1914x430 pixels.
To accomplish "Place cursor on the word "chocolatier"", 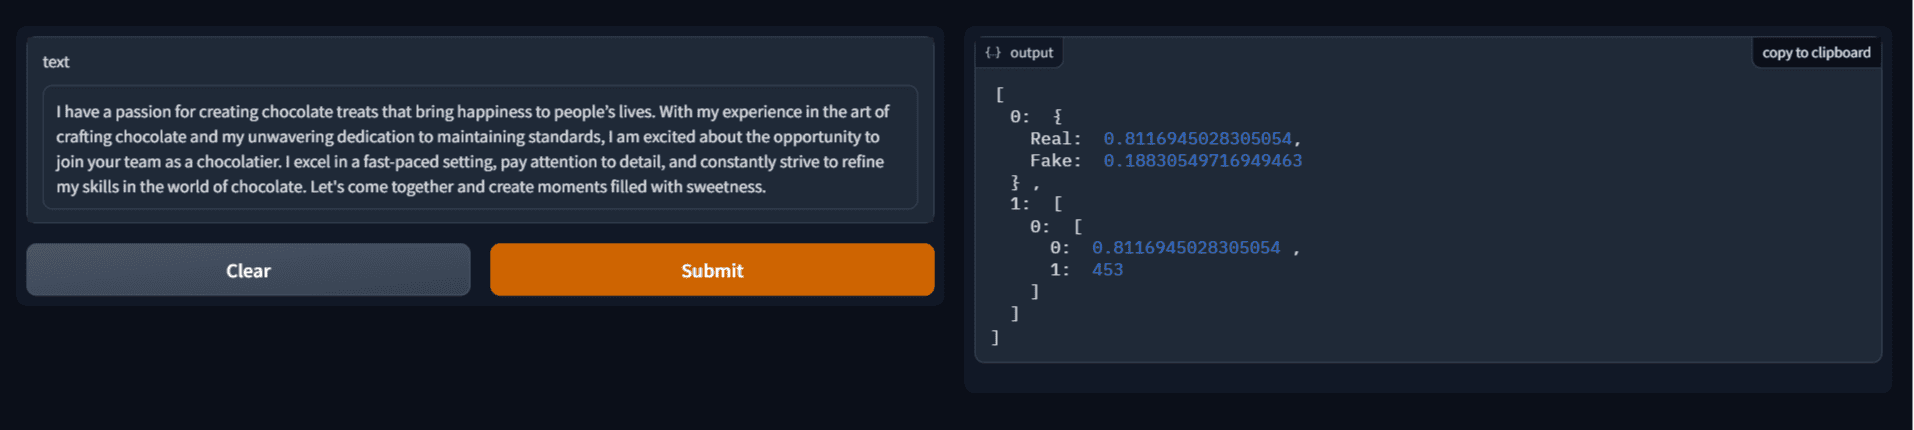I will click(x=238, y=162).
